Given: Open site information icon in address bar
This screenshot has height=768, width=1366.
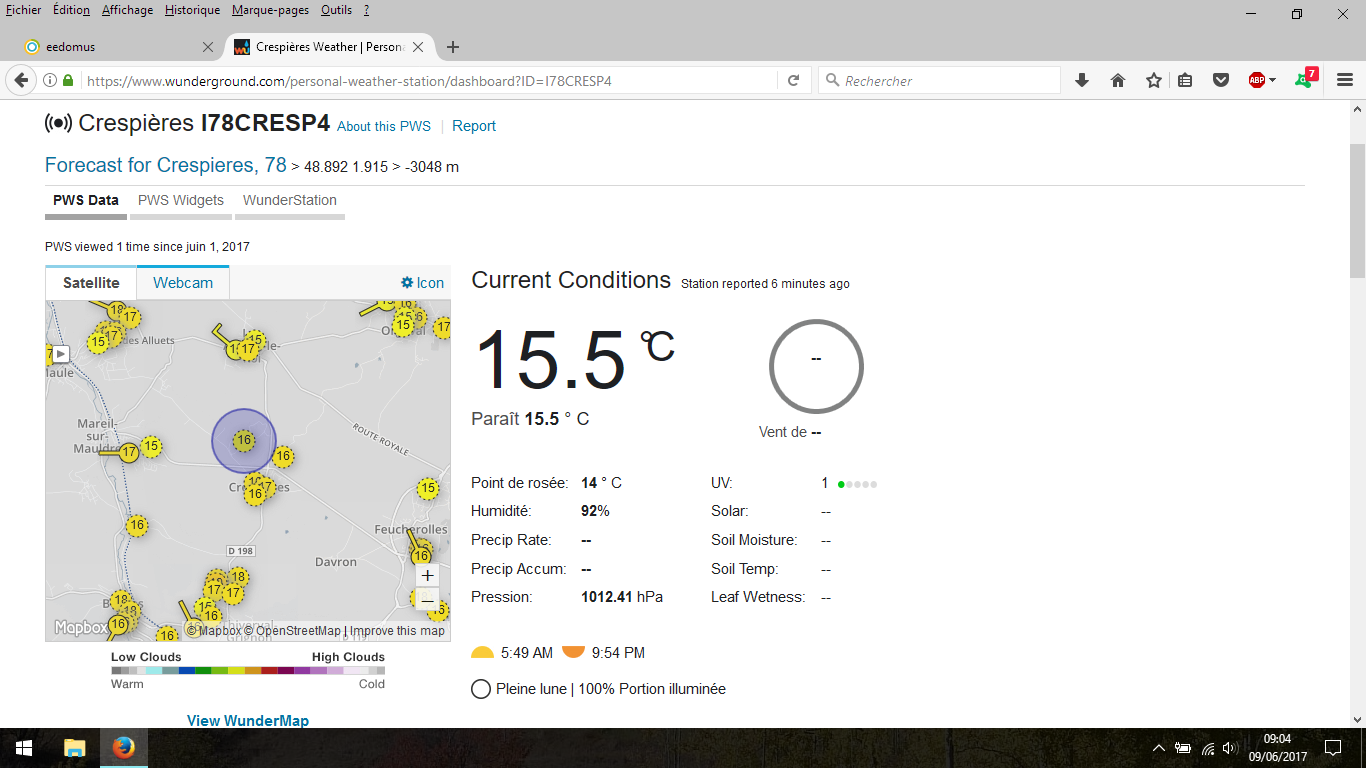Looking at the screenshot, I should coord(50,80).
